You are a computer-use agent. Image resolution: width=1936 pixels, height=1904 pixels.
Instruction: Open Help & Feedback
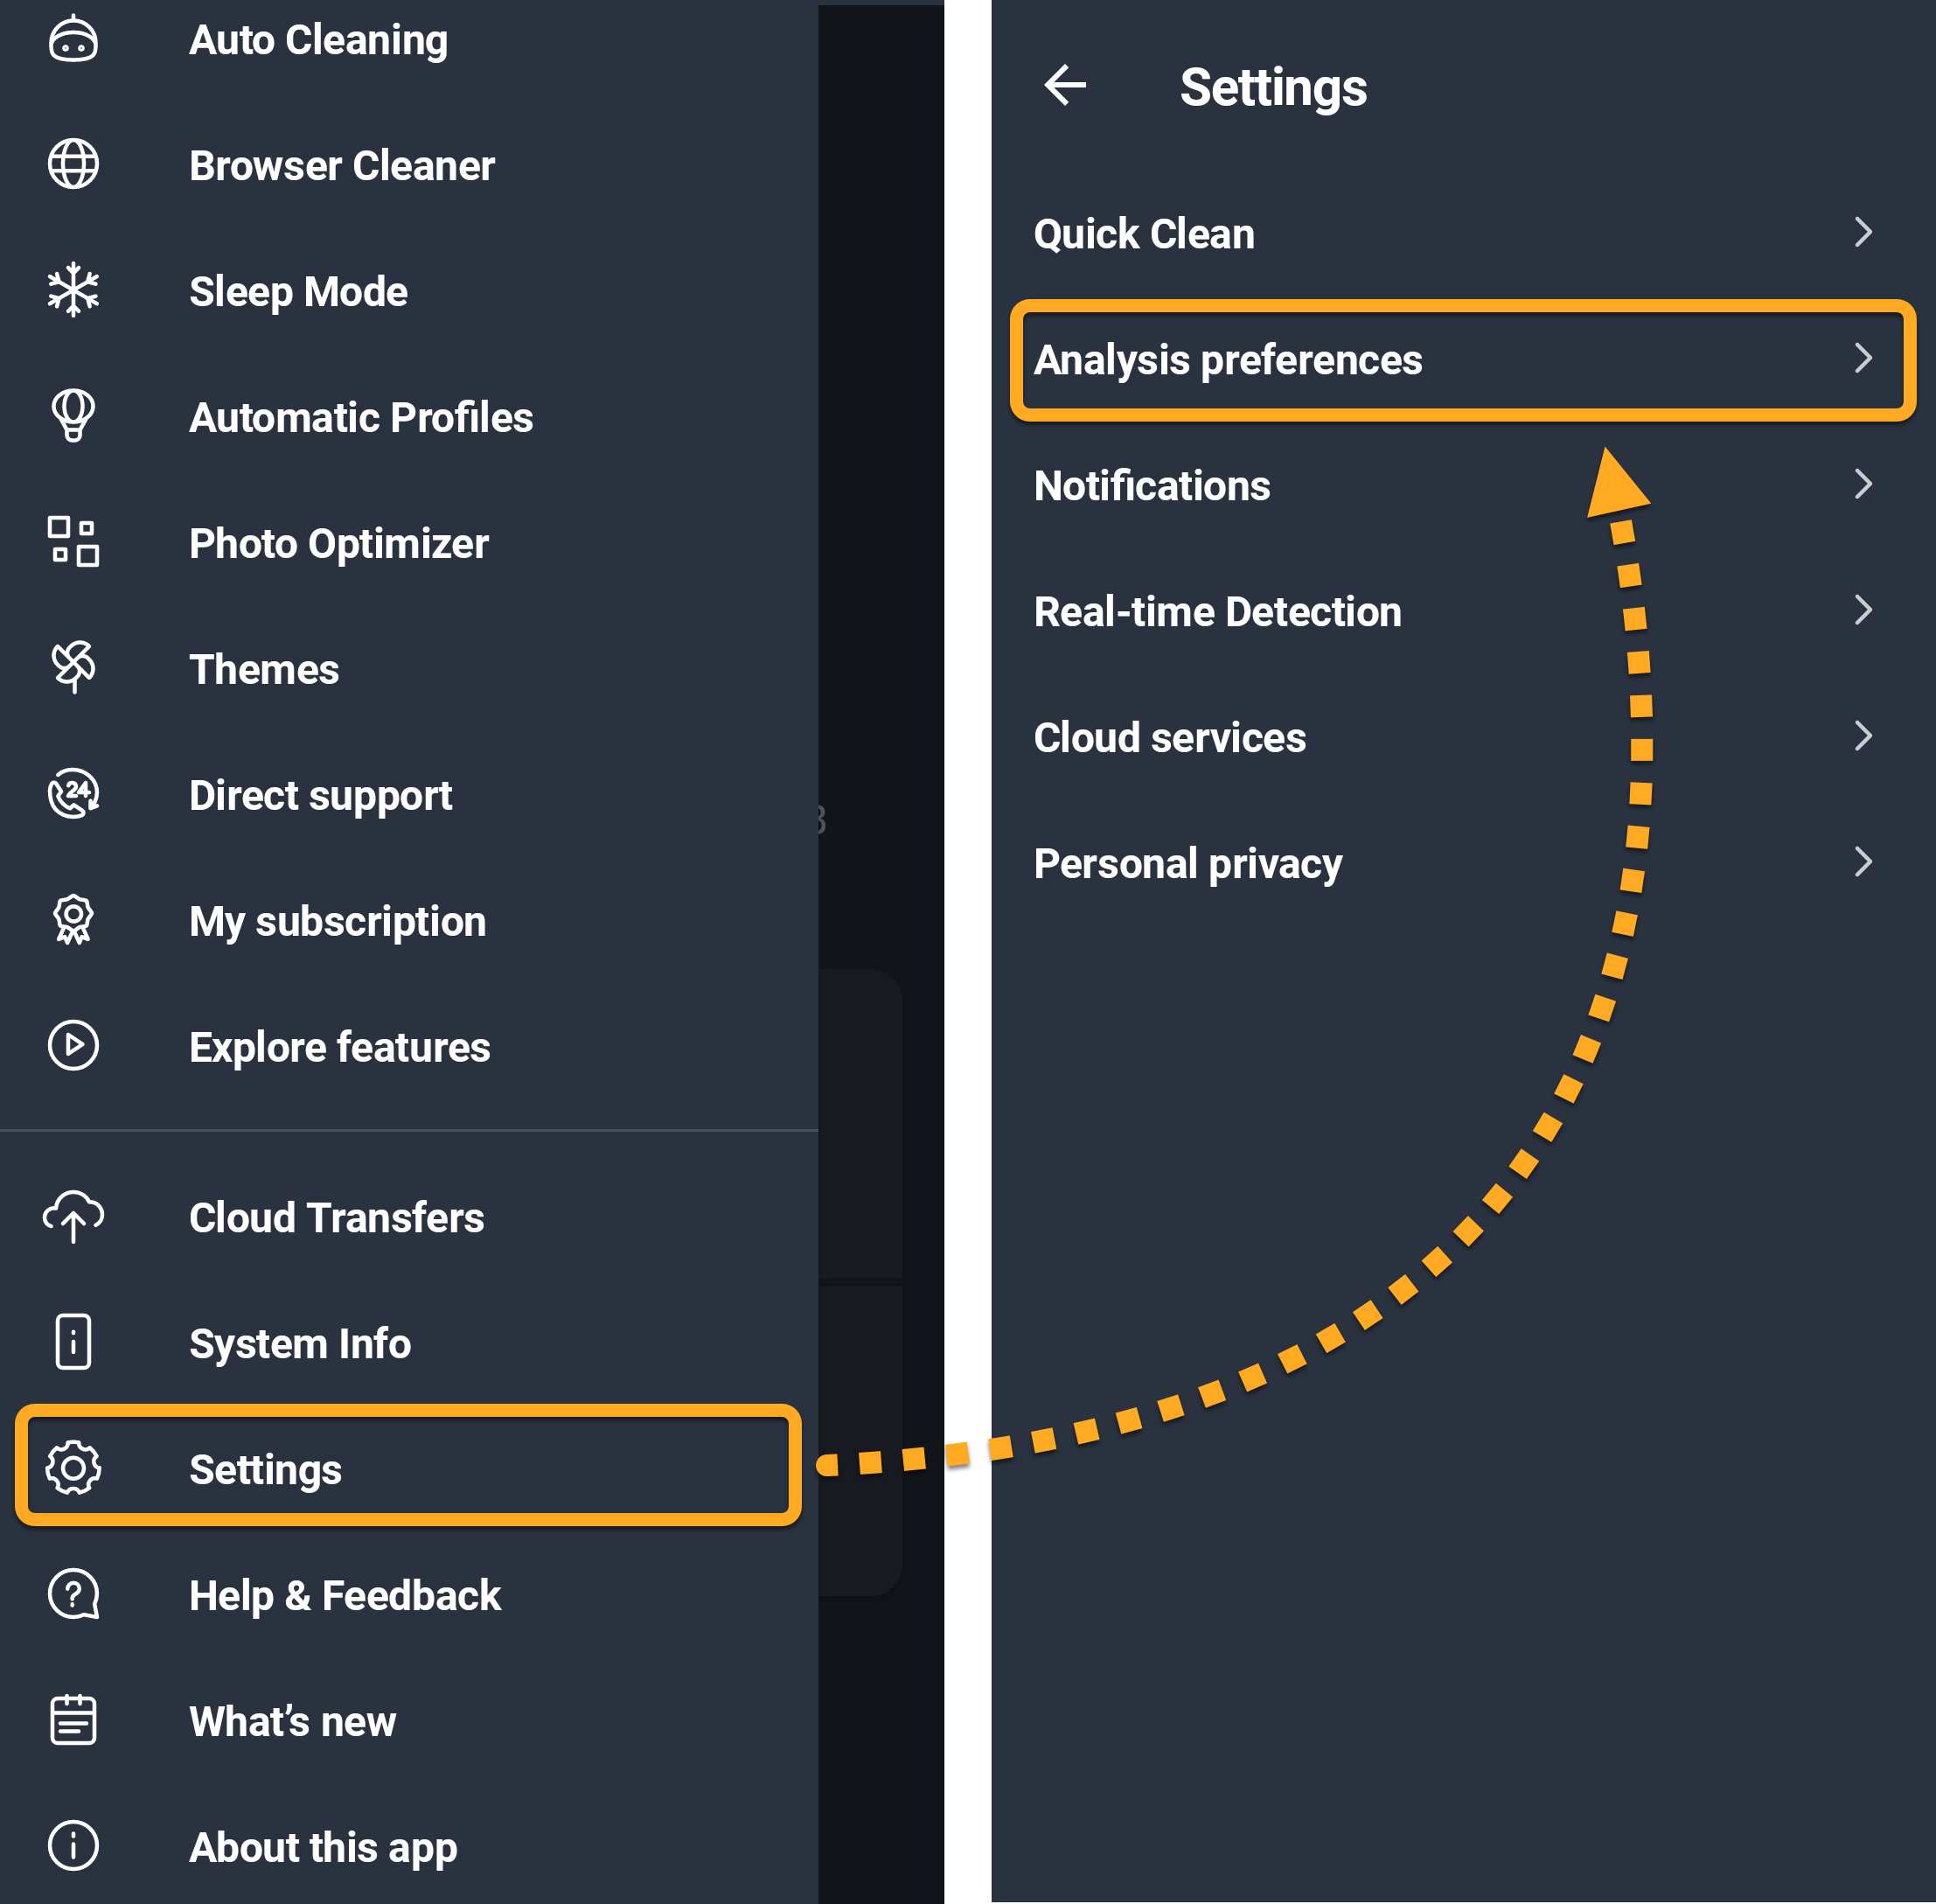pyautogui.click(x=344, y=1595)
